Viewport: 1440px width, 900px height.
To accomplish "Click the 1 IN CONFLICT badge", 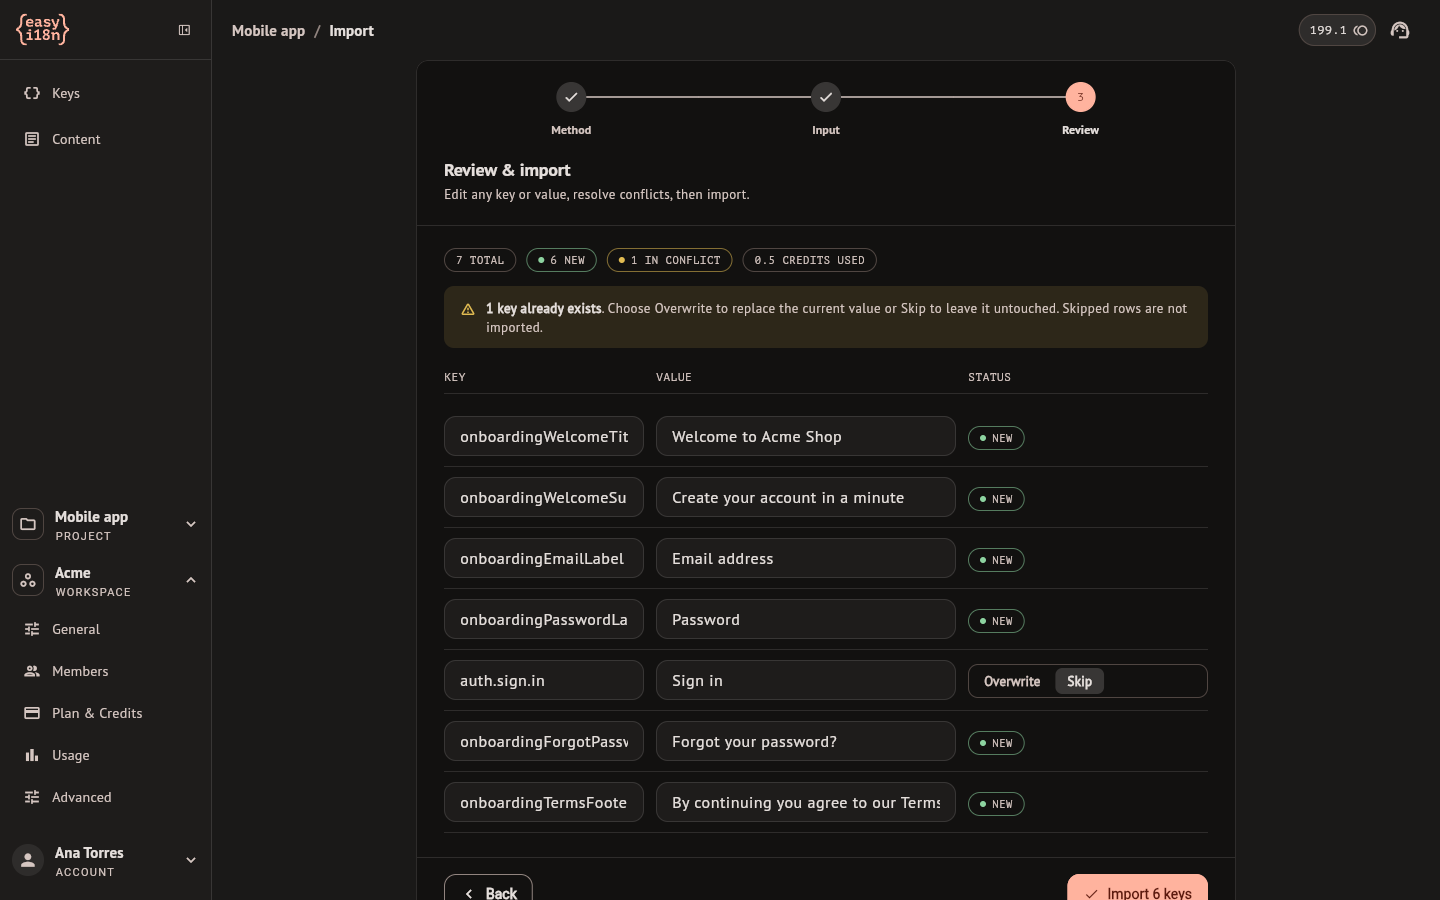I will tap(669, 260).
